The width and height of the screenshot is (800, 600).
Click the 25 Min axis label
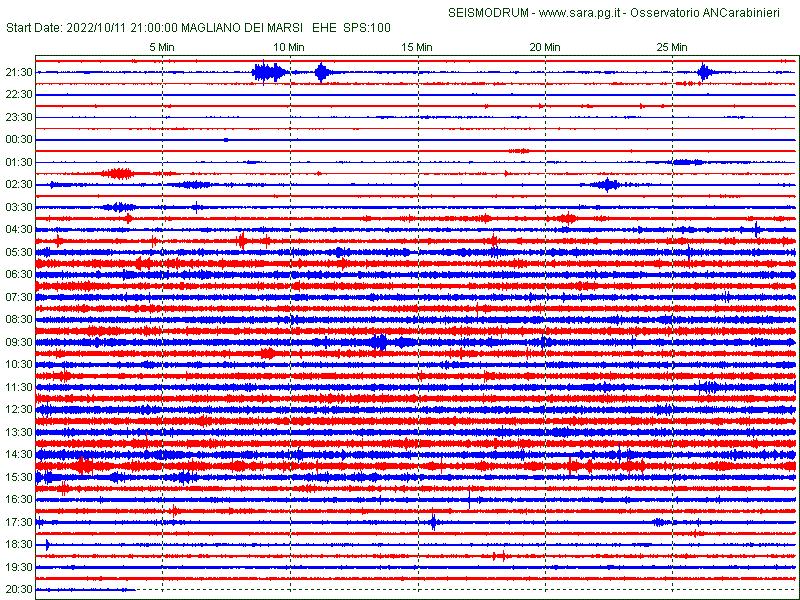672,47
